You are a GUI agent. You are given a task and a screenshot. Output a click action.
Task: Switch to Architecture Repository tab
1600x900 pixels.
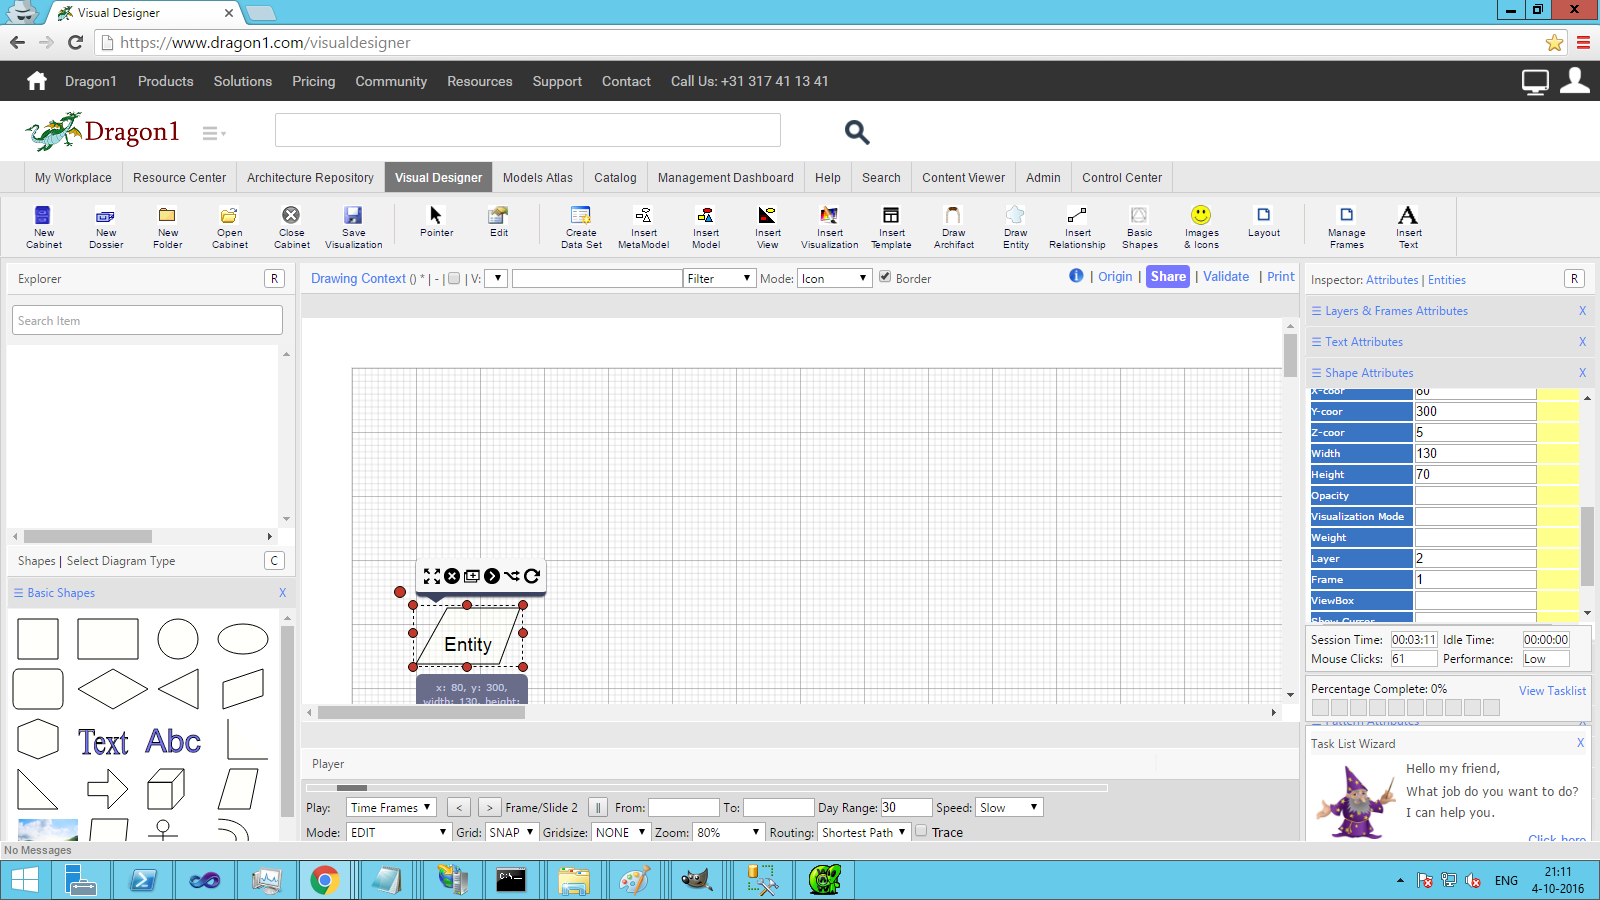coord(310,177)
